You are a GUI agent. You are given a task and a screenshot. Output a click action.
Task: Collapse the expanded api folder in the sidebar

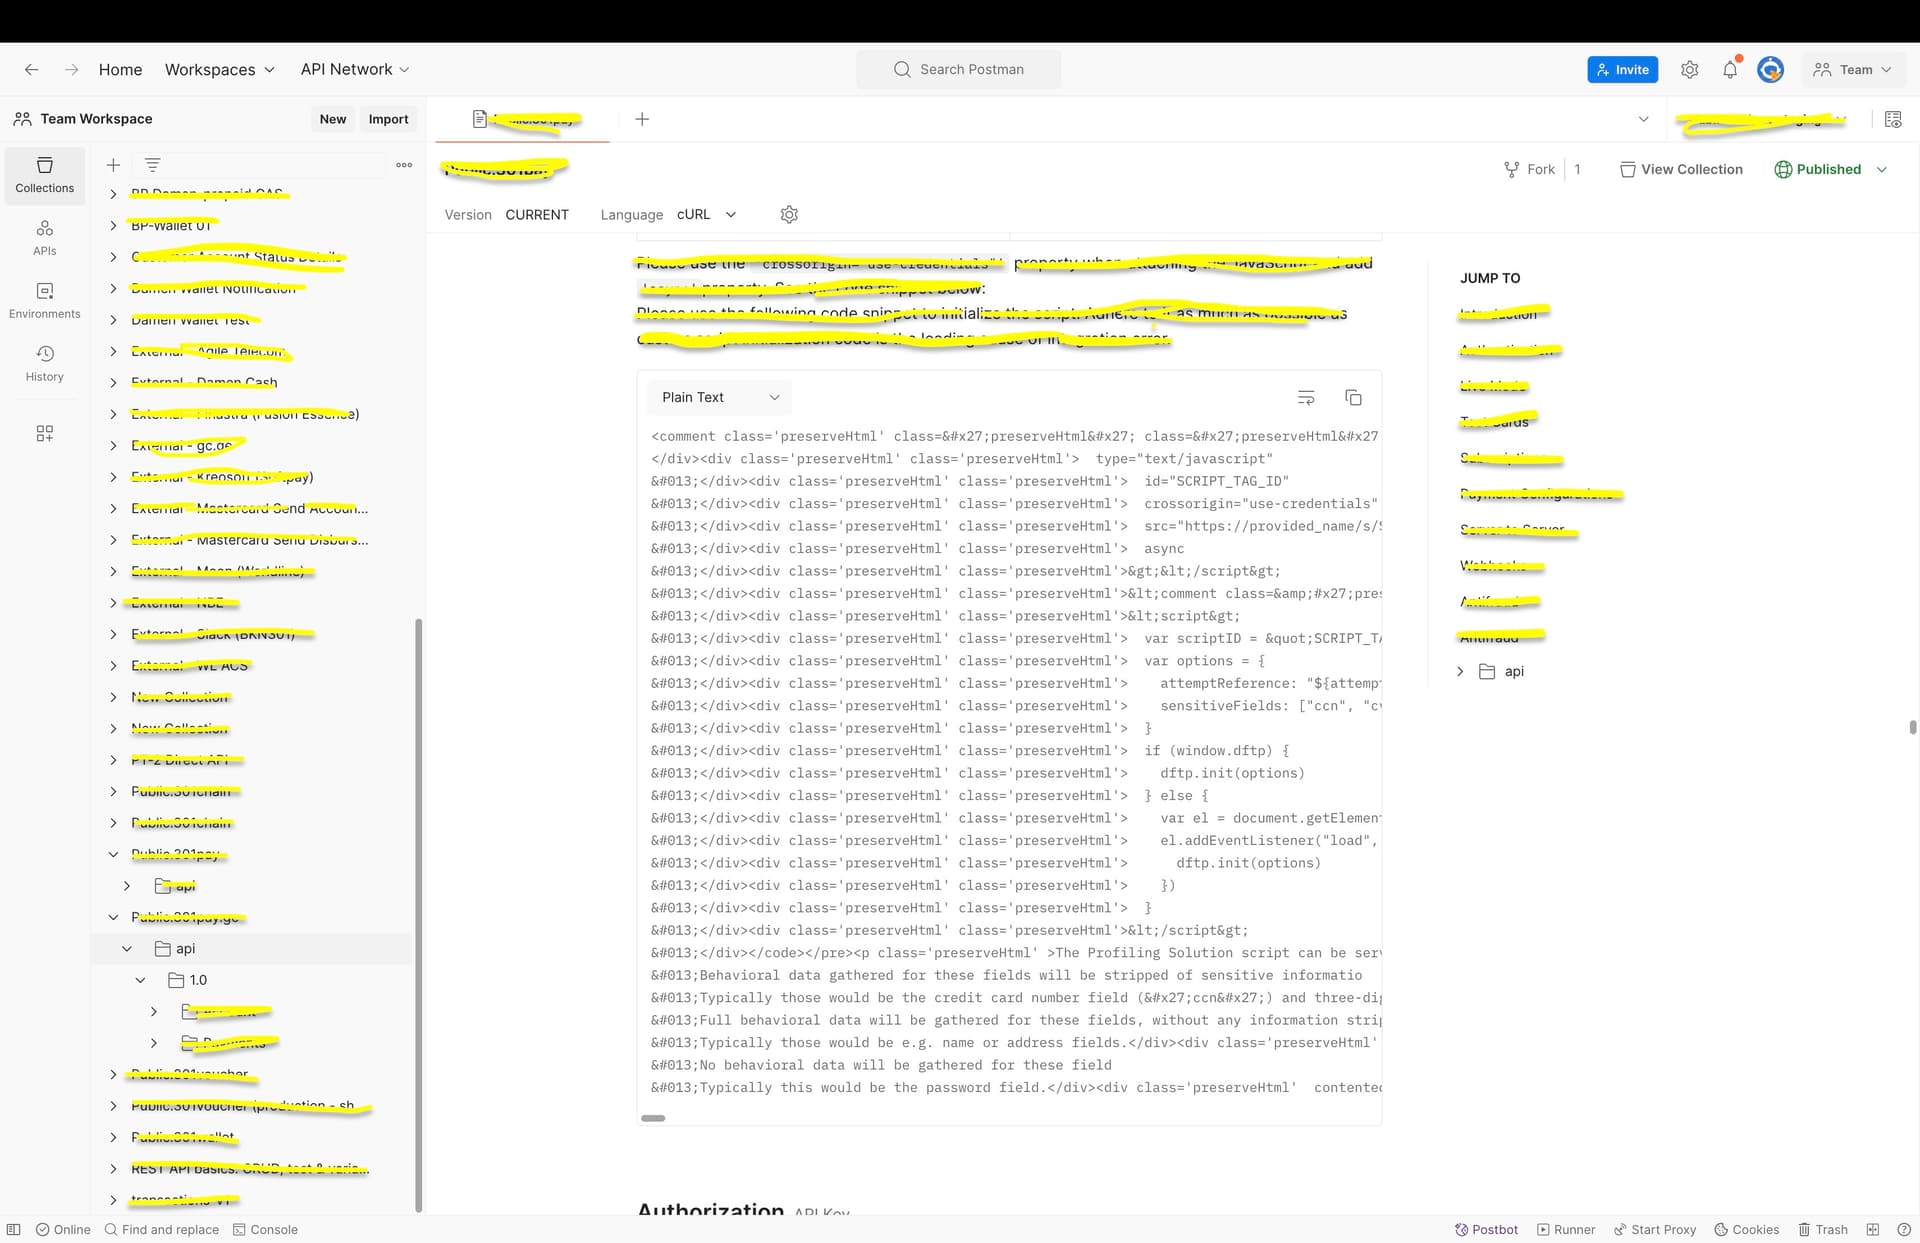coord(126,948)
